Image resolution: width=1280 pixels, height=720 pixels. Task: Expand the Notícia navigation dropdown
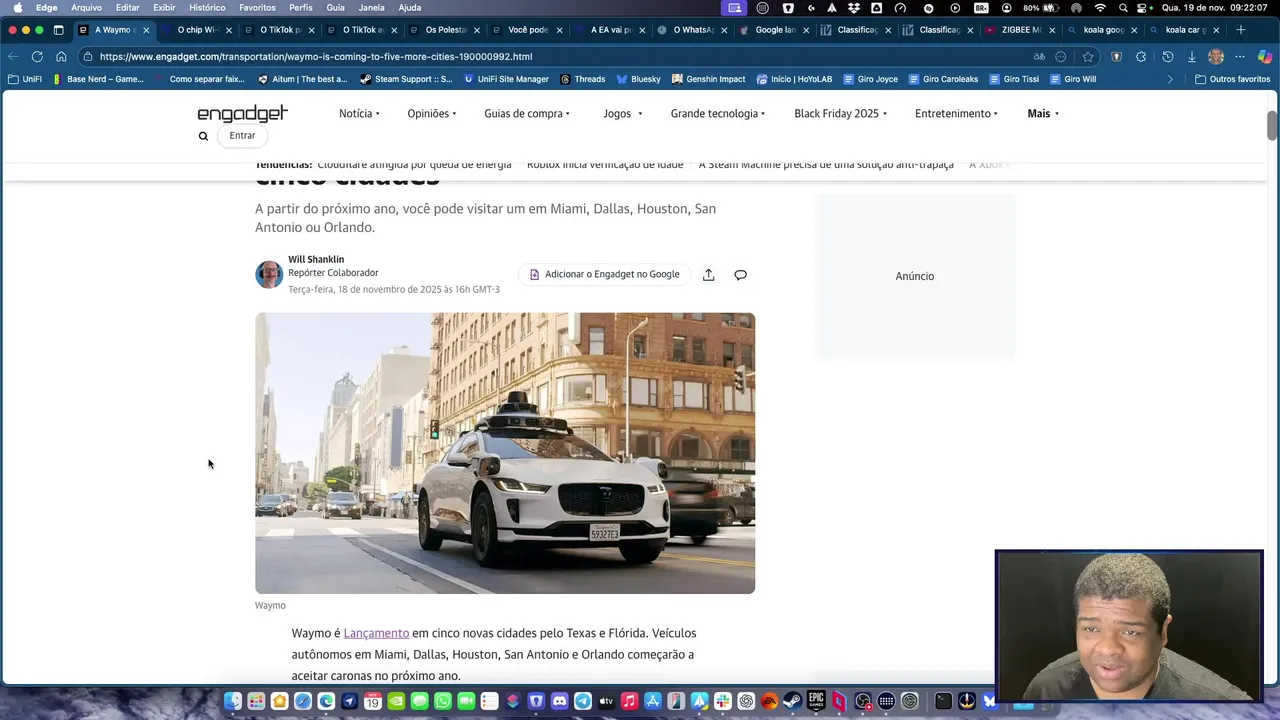(359, 114)
